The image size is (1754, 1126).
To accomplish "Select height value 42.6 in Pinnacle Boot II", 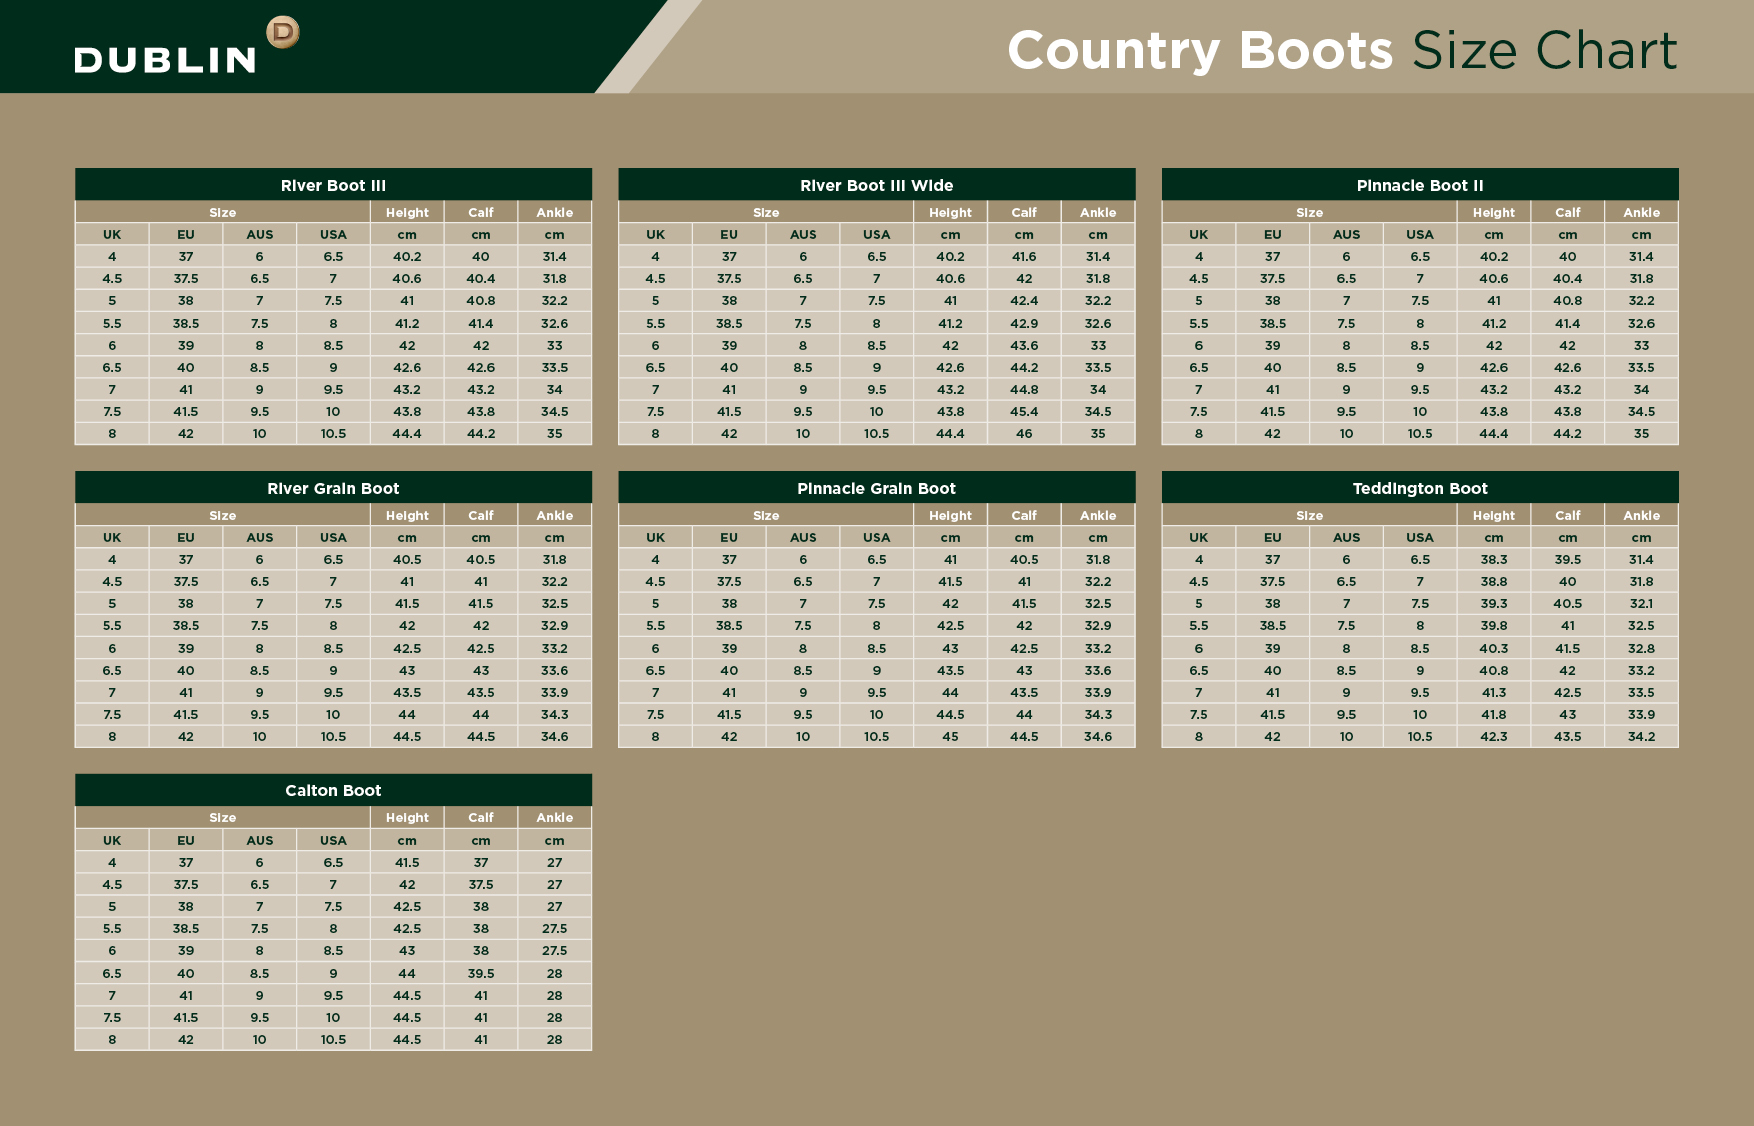I will tap(1494, 367).
